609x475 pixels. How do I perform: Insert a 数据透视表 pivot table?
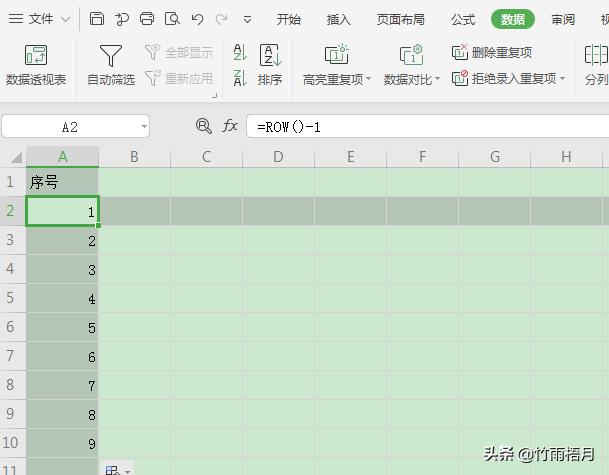pos(36,65)
